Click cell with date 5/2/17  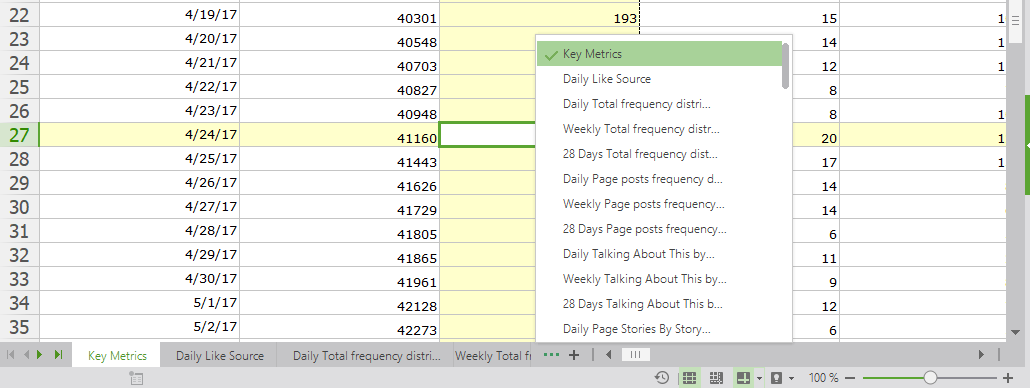pos(140,326)
